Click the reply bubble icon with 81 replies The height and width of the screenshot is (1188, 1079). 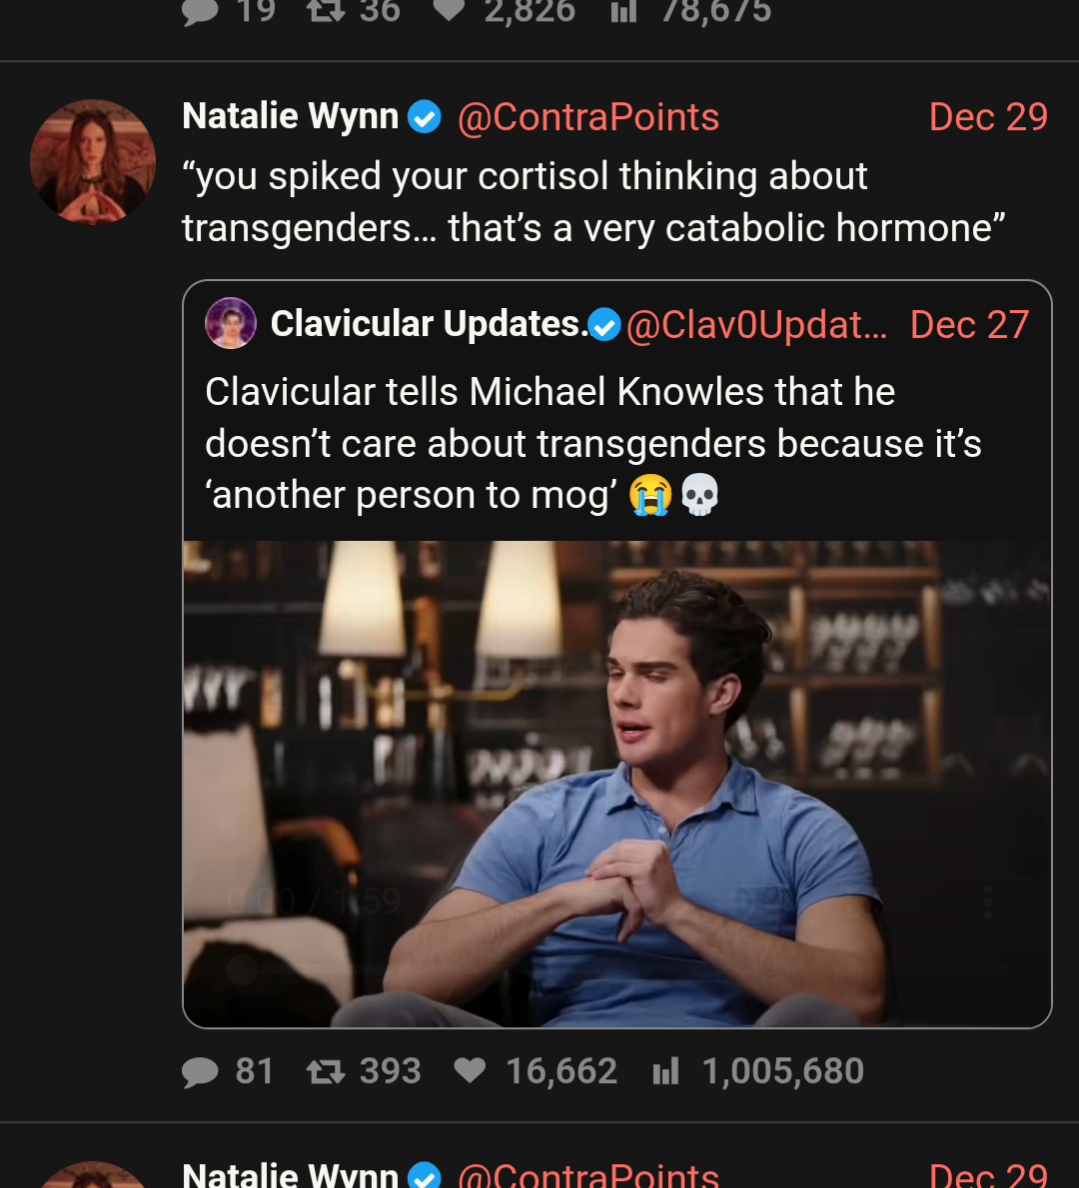[200, 1072]
